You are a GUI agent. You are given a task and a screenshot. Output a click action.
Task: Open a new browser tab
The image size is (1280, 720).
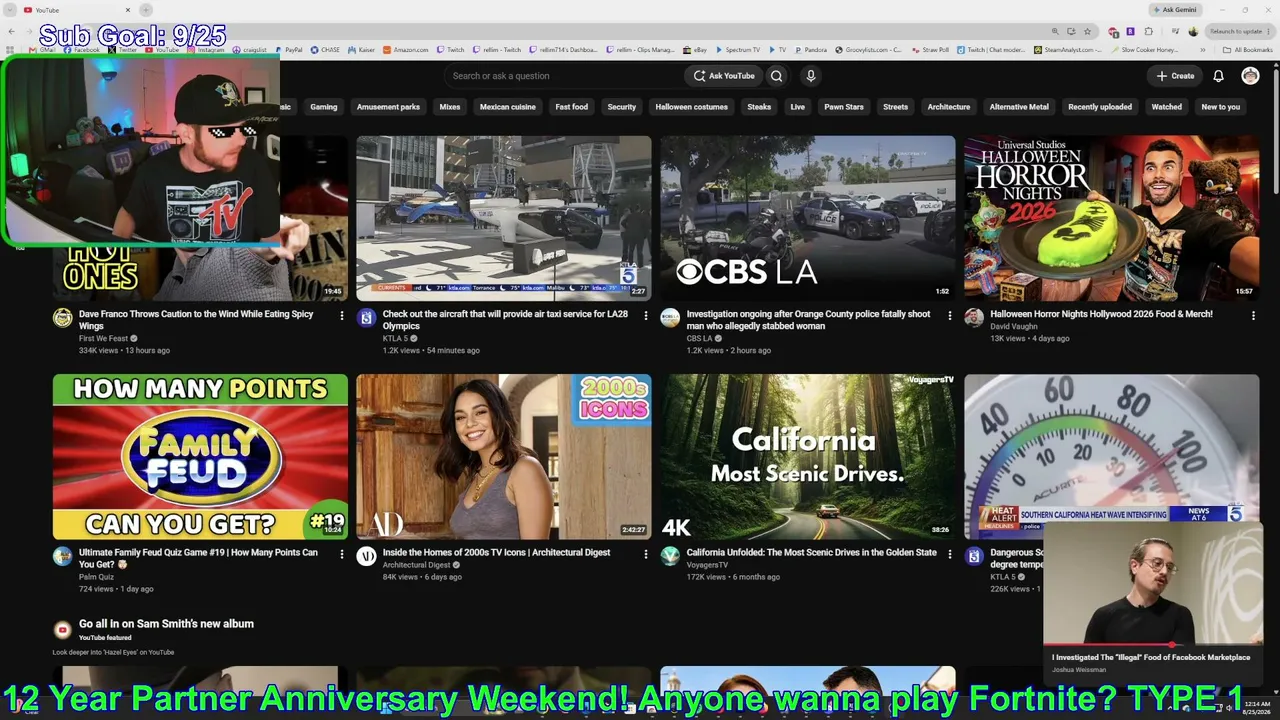point(146,10)
